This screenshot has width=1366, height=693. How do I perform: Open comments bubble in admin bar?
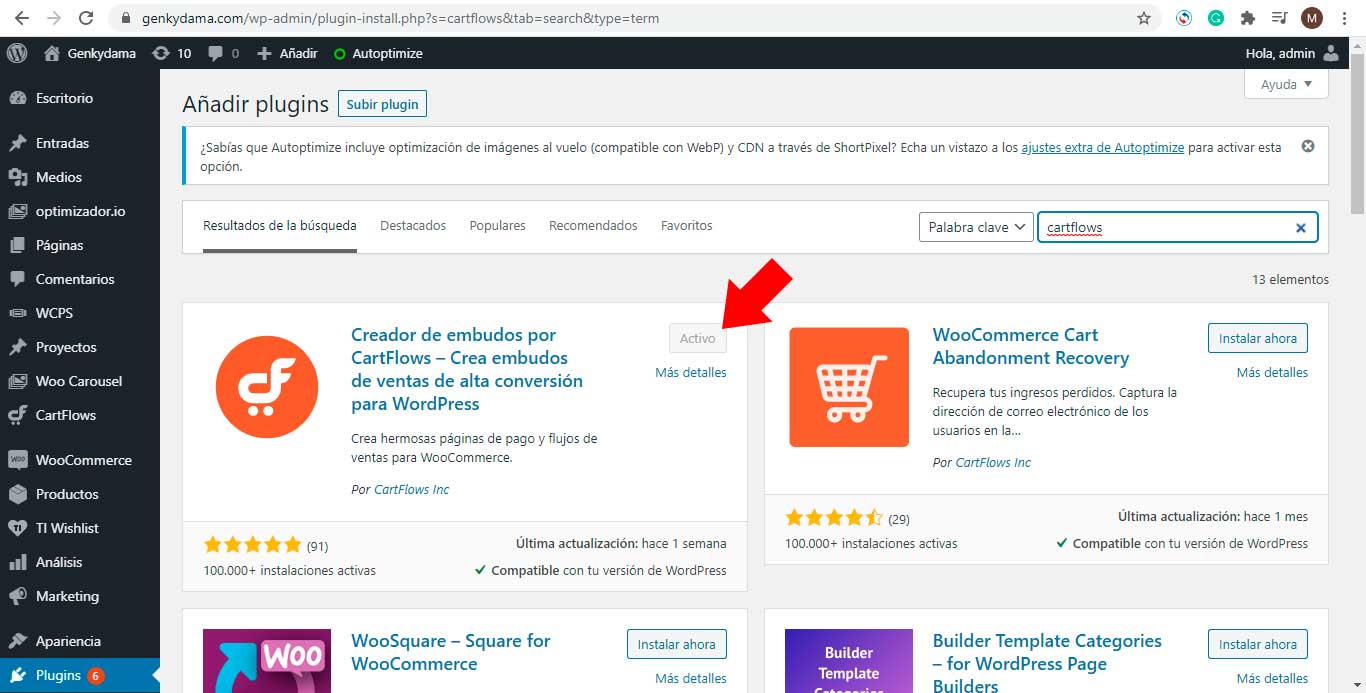tap(223, 53)
